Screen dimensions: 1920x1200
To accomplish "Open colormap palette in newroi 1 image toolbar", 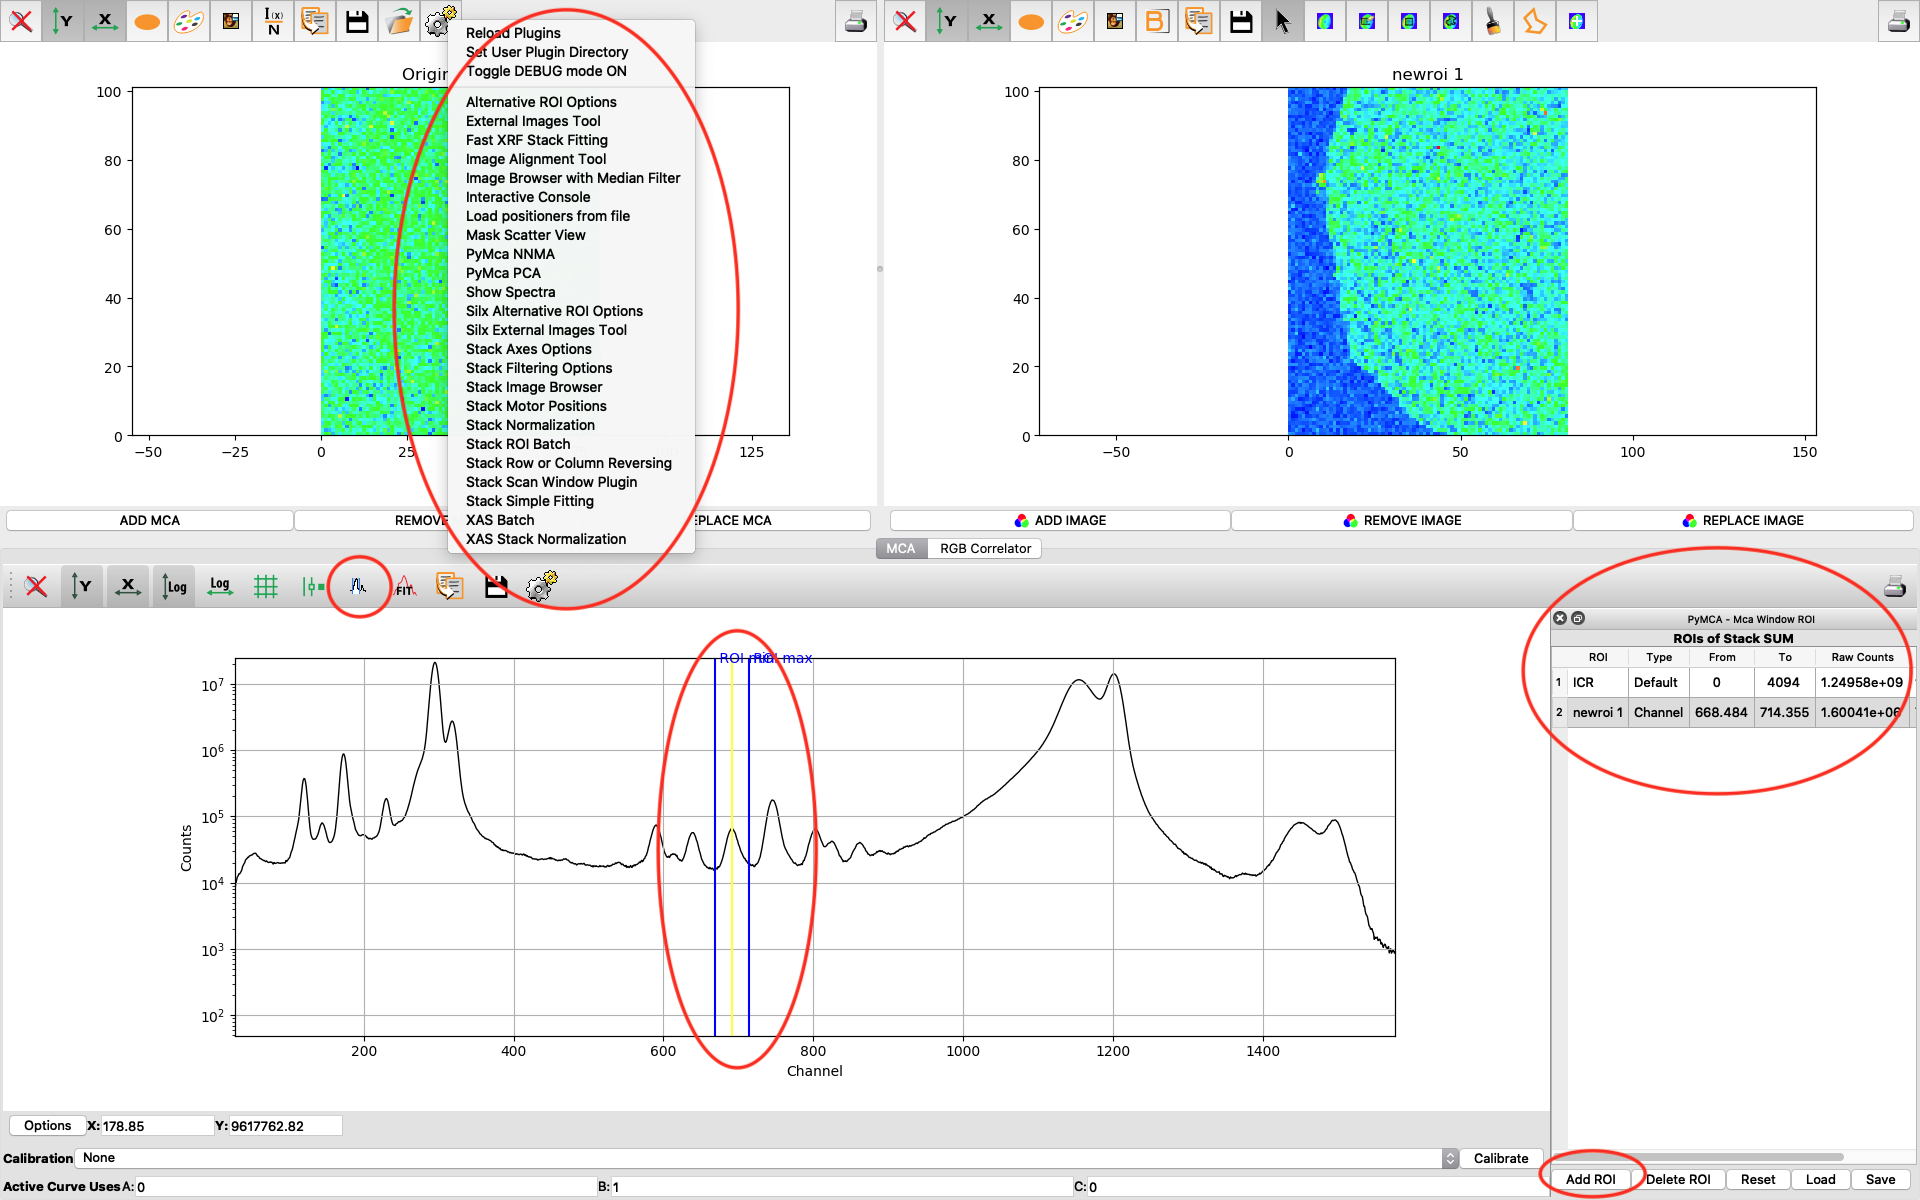I will click(1073, 21).
